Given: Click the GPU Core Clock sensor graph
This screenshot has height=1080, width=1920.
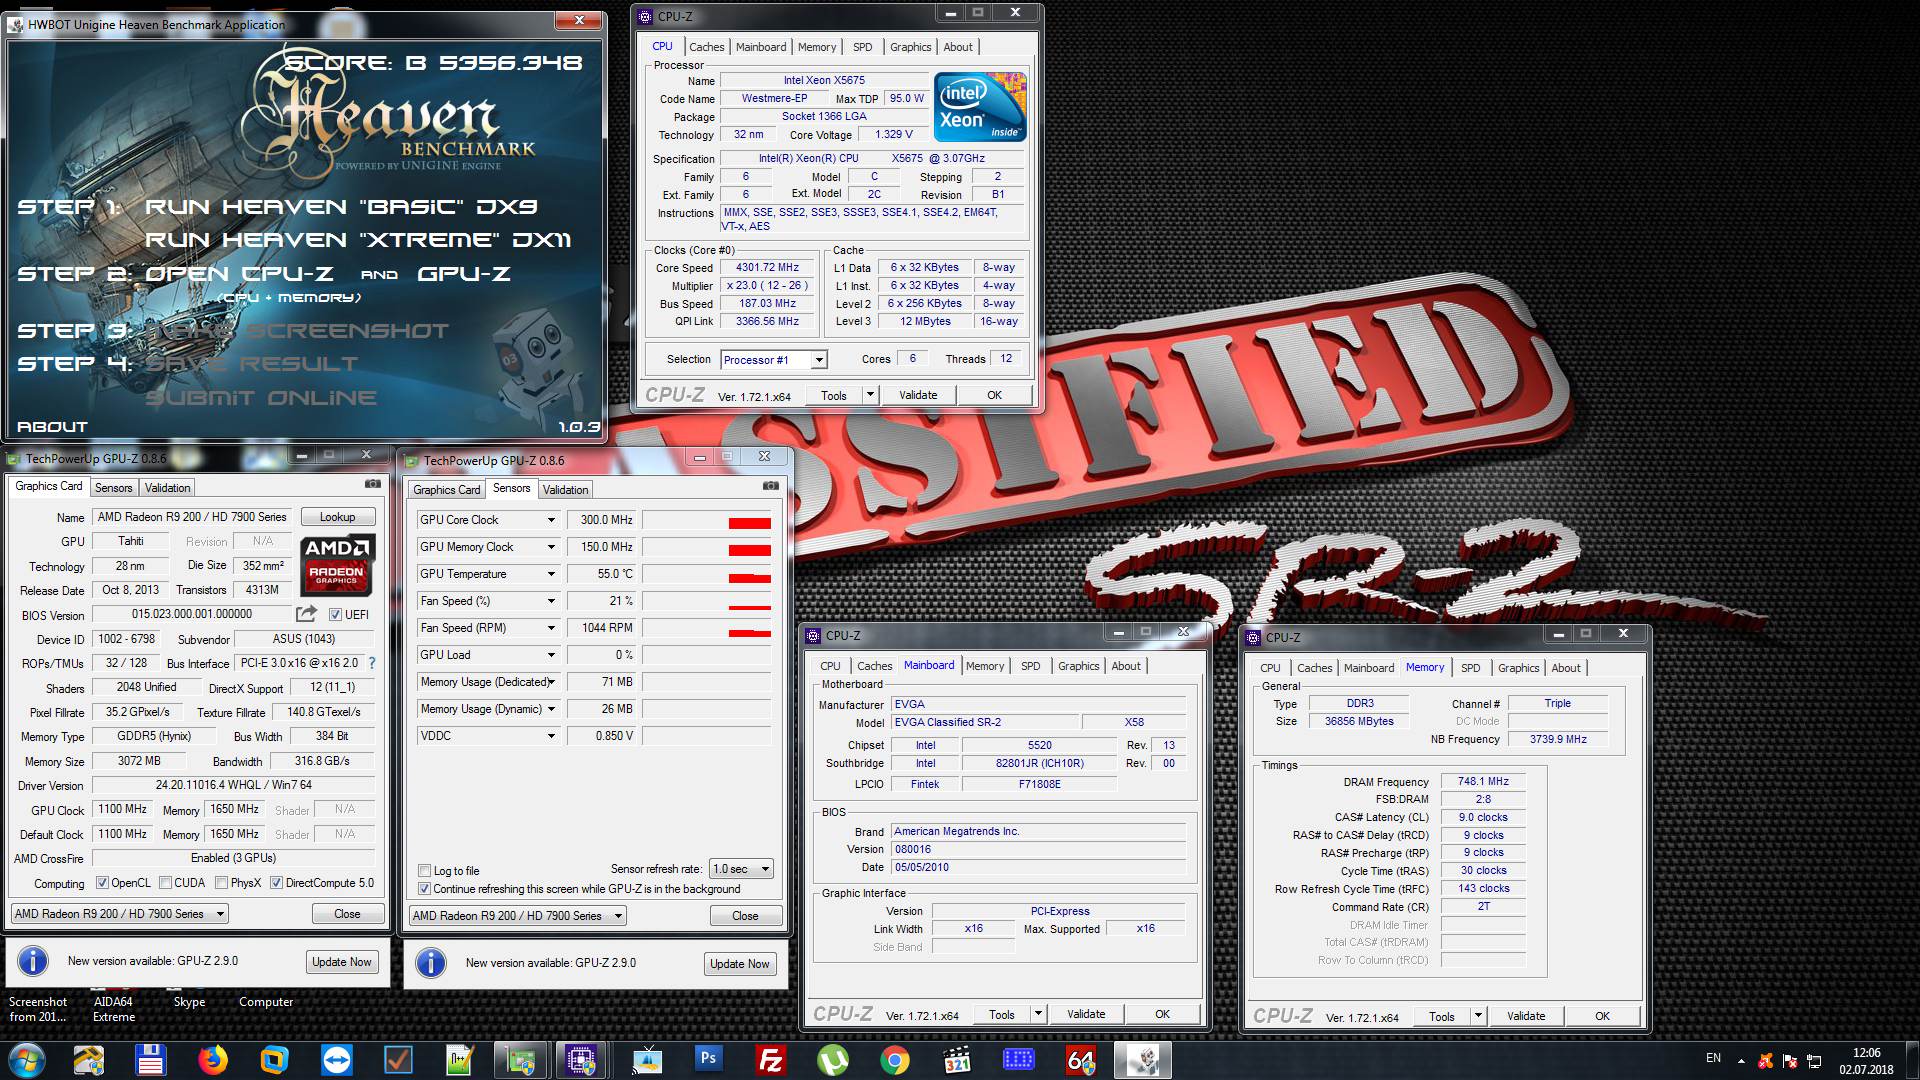Looking at the screenshot, I should tap(706, 520).
